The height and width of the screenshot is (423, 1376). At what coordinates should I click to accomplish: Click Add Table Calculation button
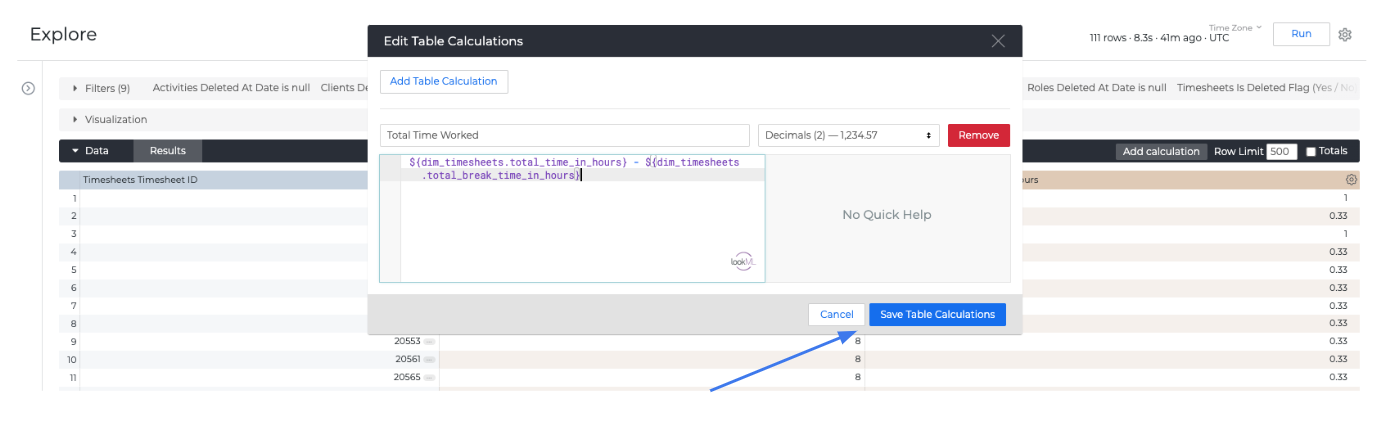(x=444, y=81)
